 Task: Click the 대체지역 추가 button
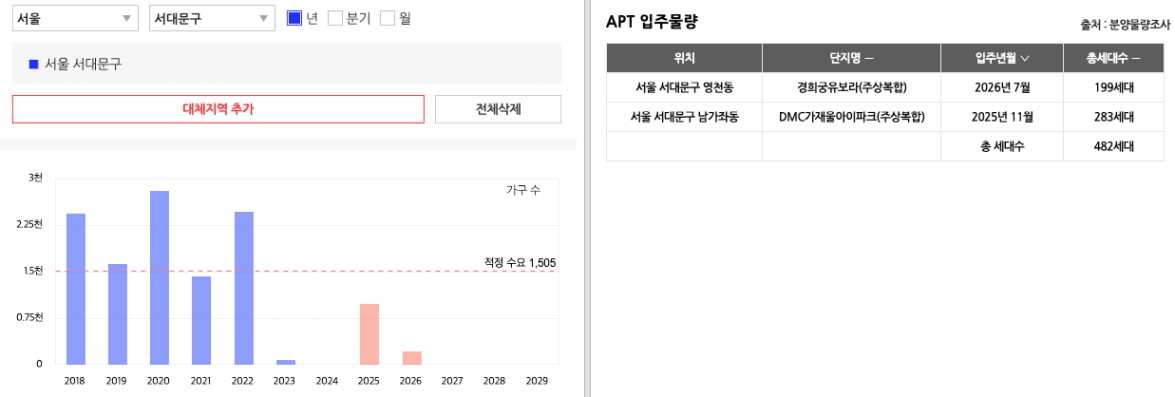click(218, 109)
